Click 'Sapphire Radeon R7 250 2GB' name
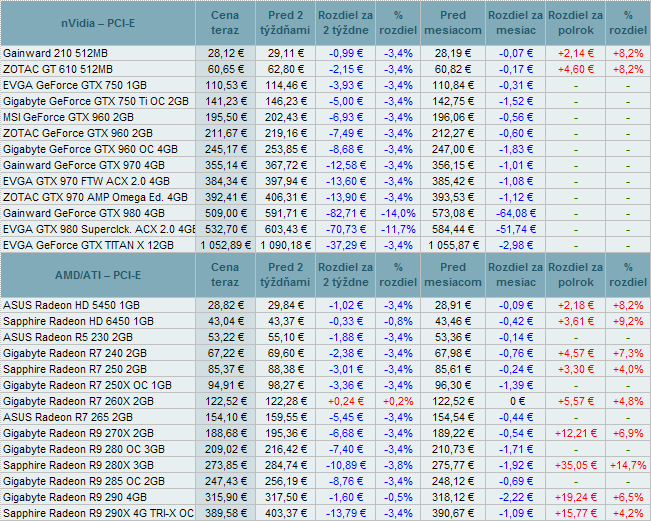651x521 pixels. tap(75, 369)
